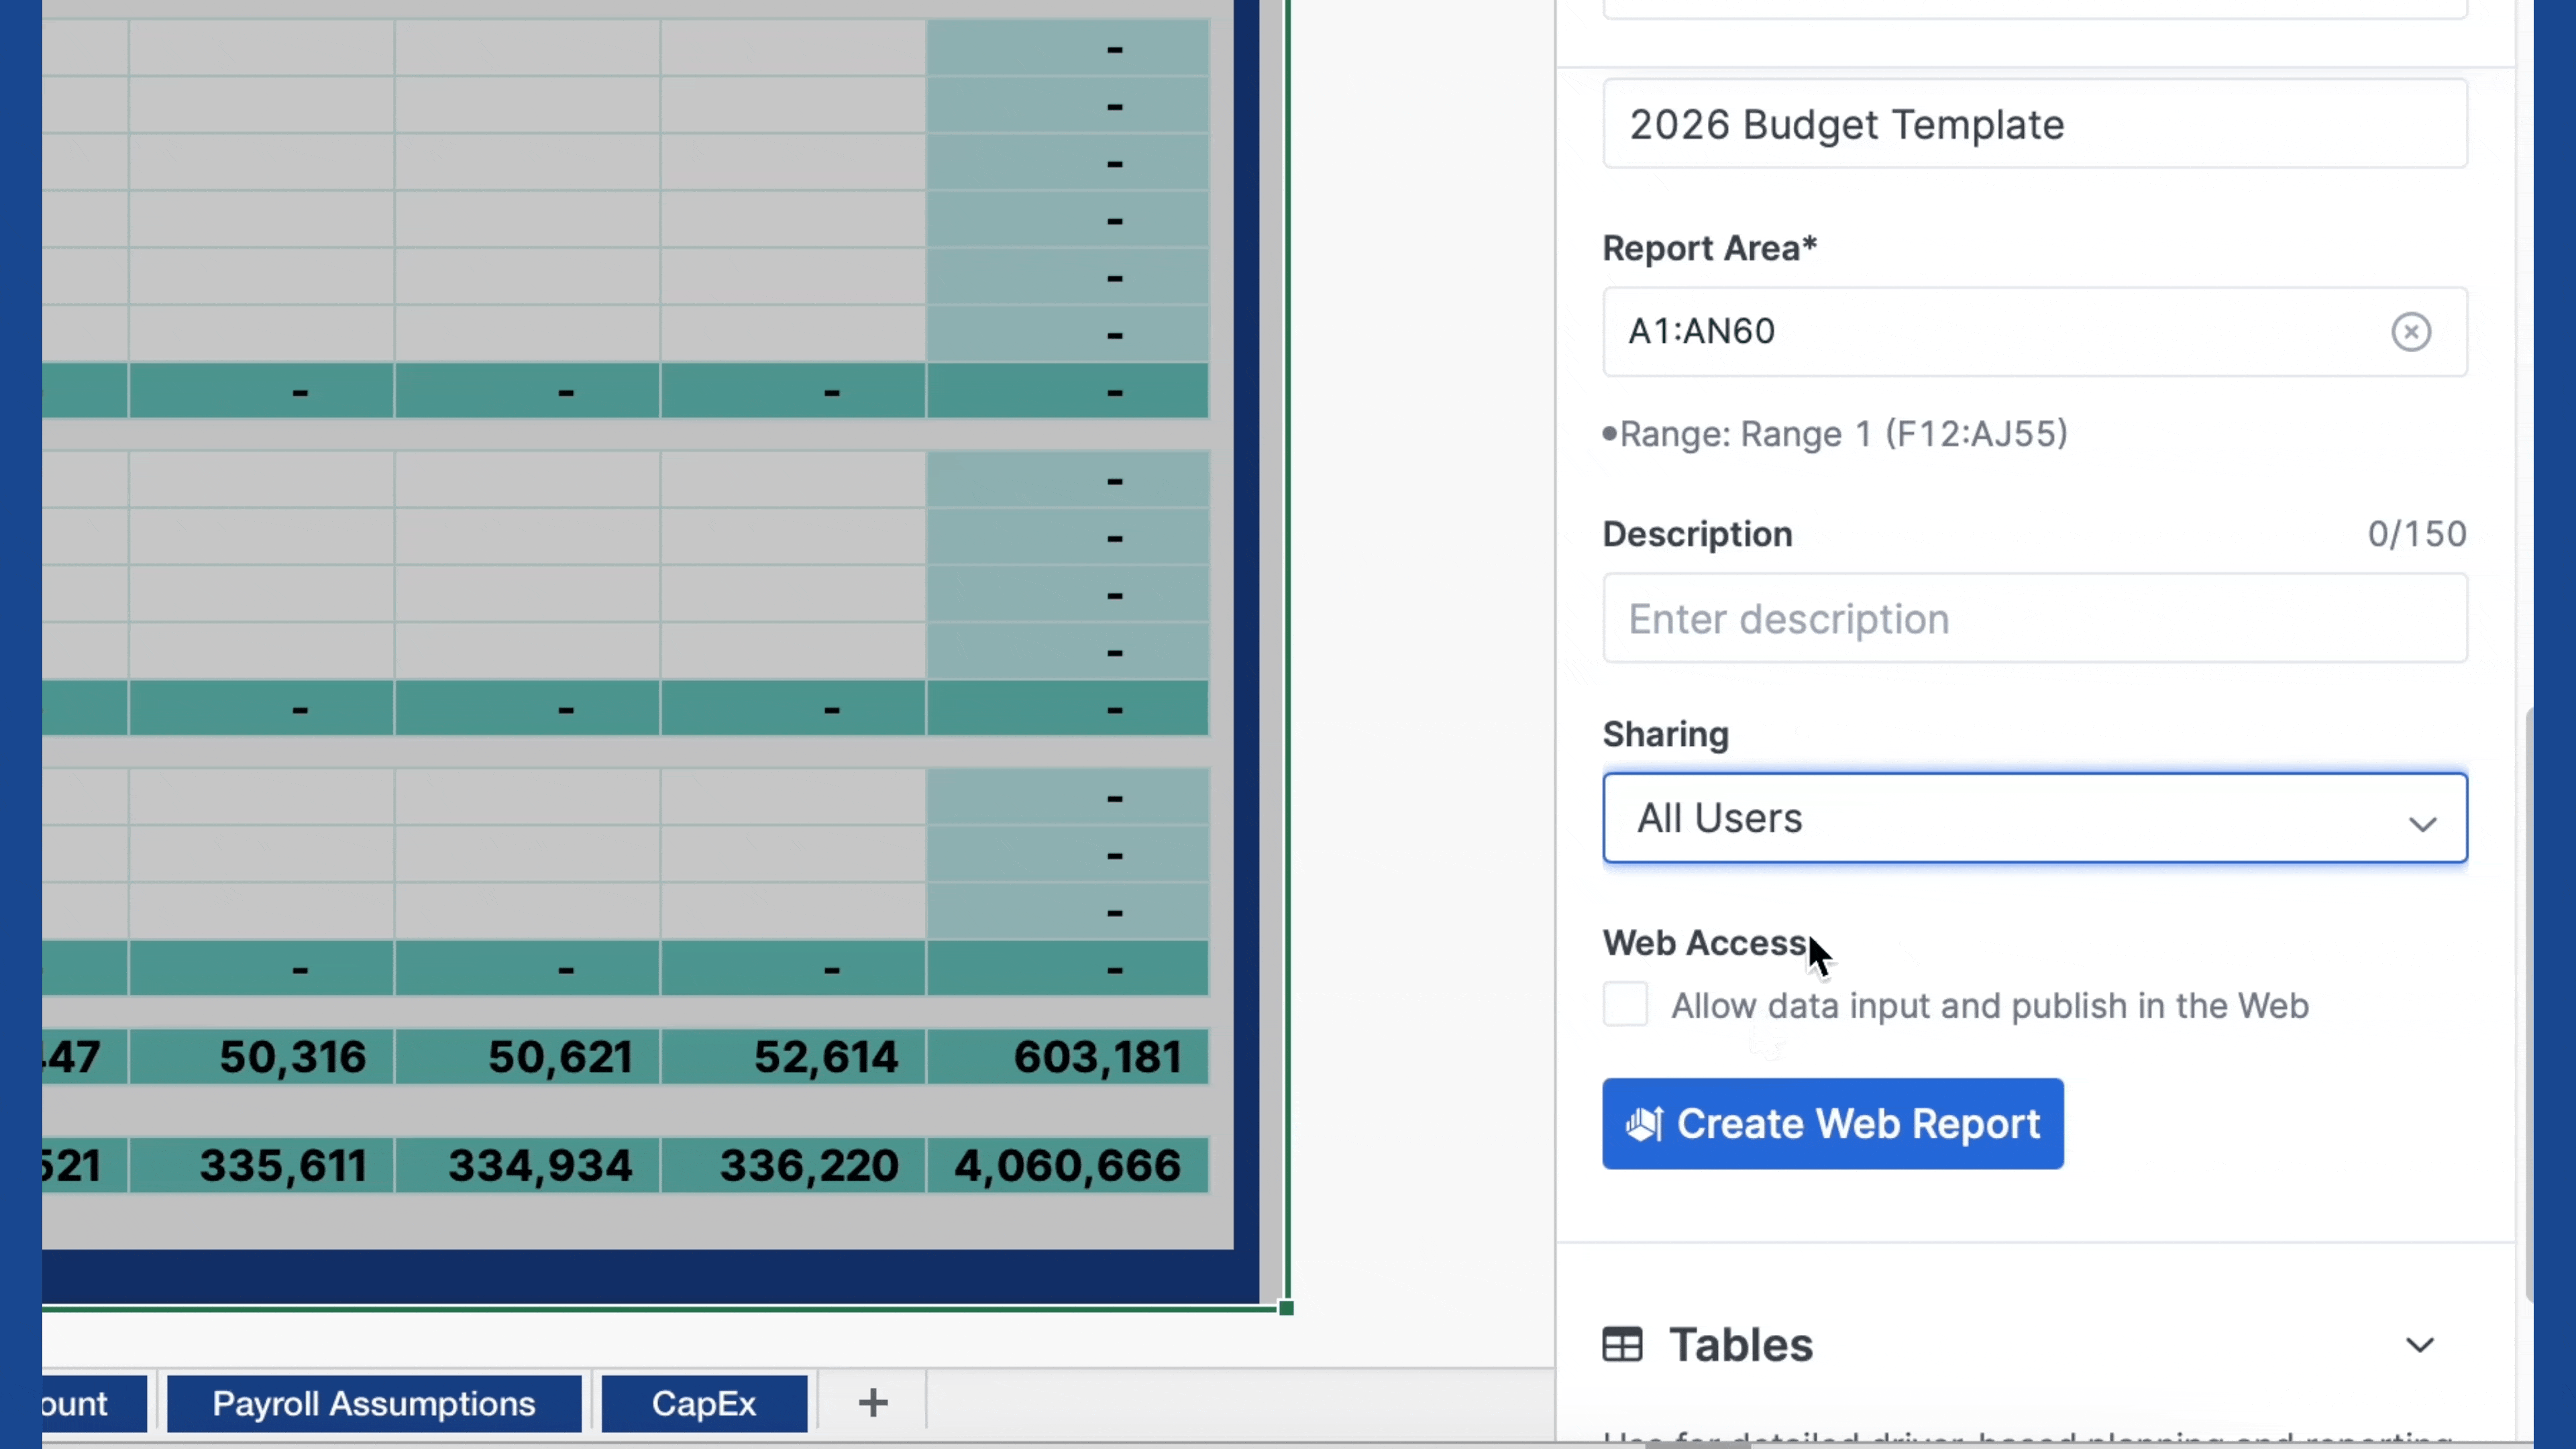The height and width of the screenshot is (1449, 2576).
Task: Click the Enter description field
Action: coord(2034,618)
